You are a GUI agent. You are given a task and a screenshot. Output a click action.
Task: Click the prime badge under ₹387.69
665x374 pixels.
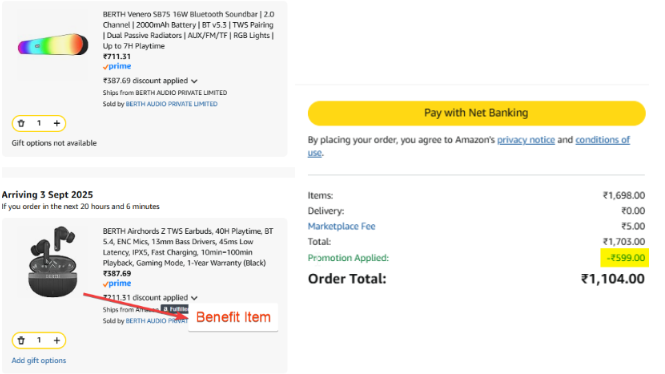[x=117, y=283]
